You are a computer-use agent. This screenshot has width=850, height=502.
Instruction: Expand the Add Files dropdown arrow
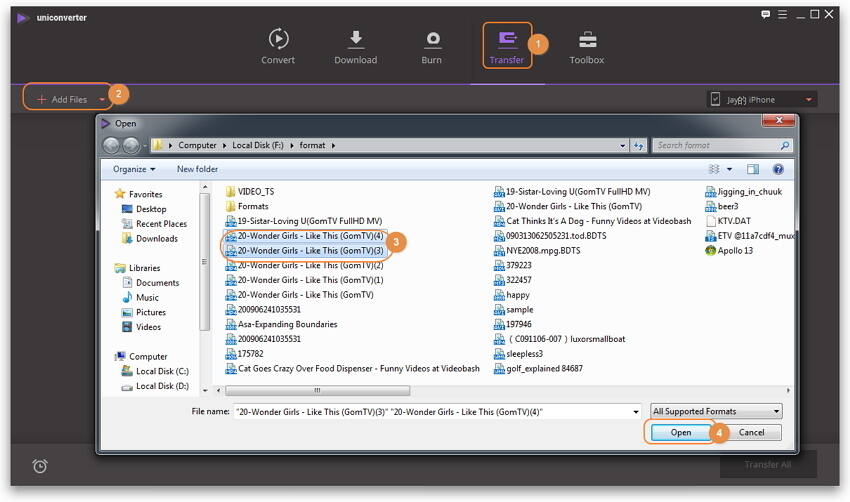click(102, 100)
